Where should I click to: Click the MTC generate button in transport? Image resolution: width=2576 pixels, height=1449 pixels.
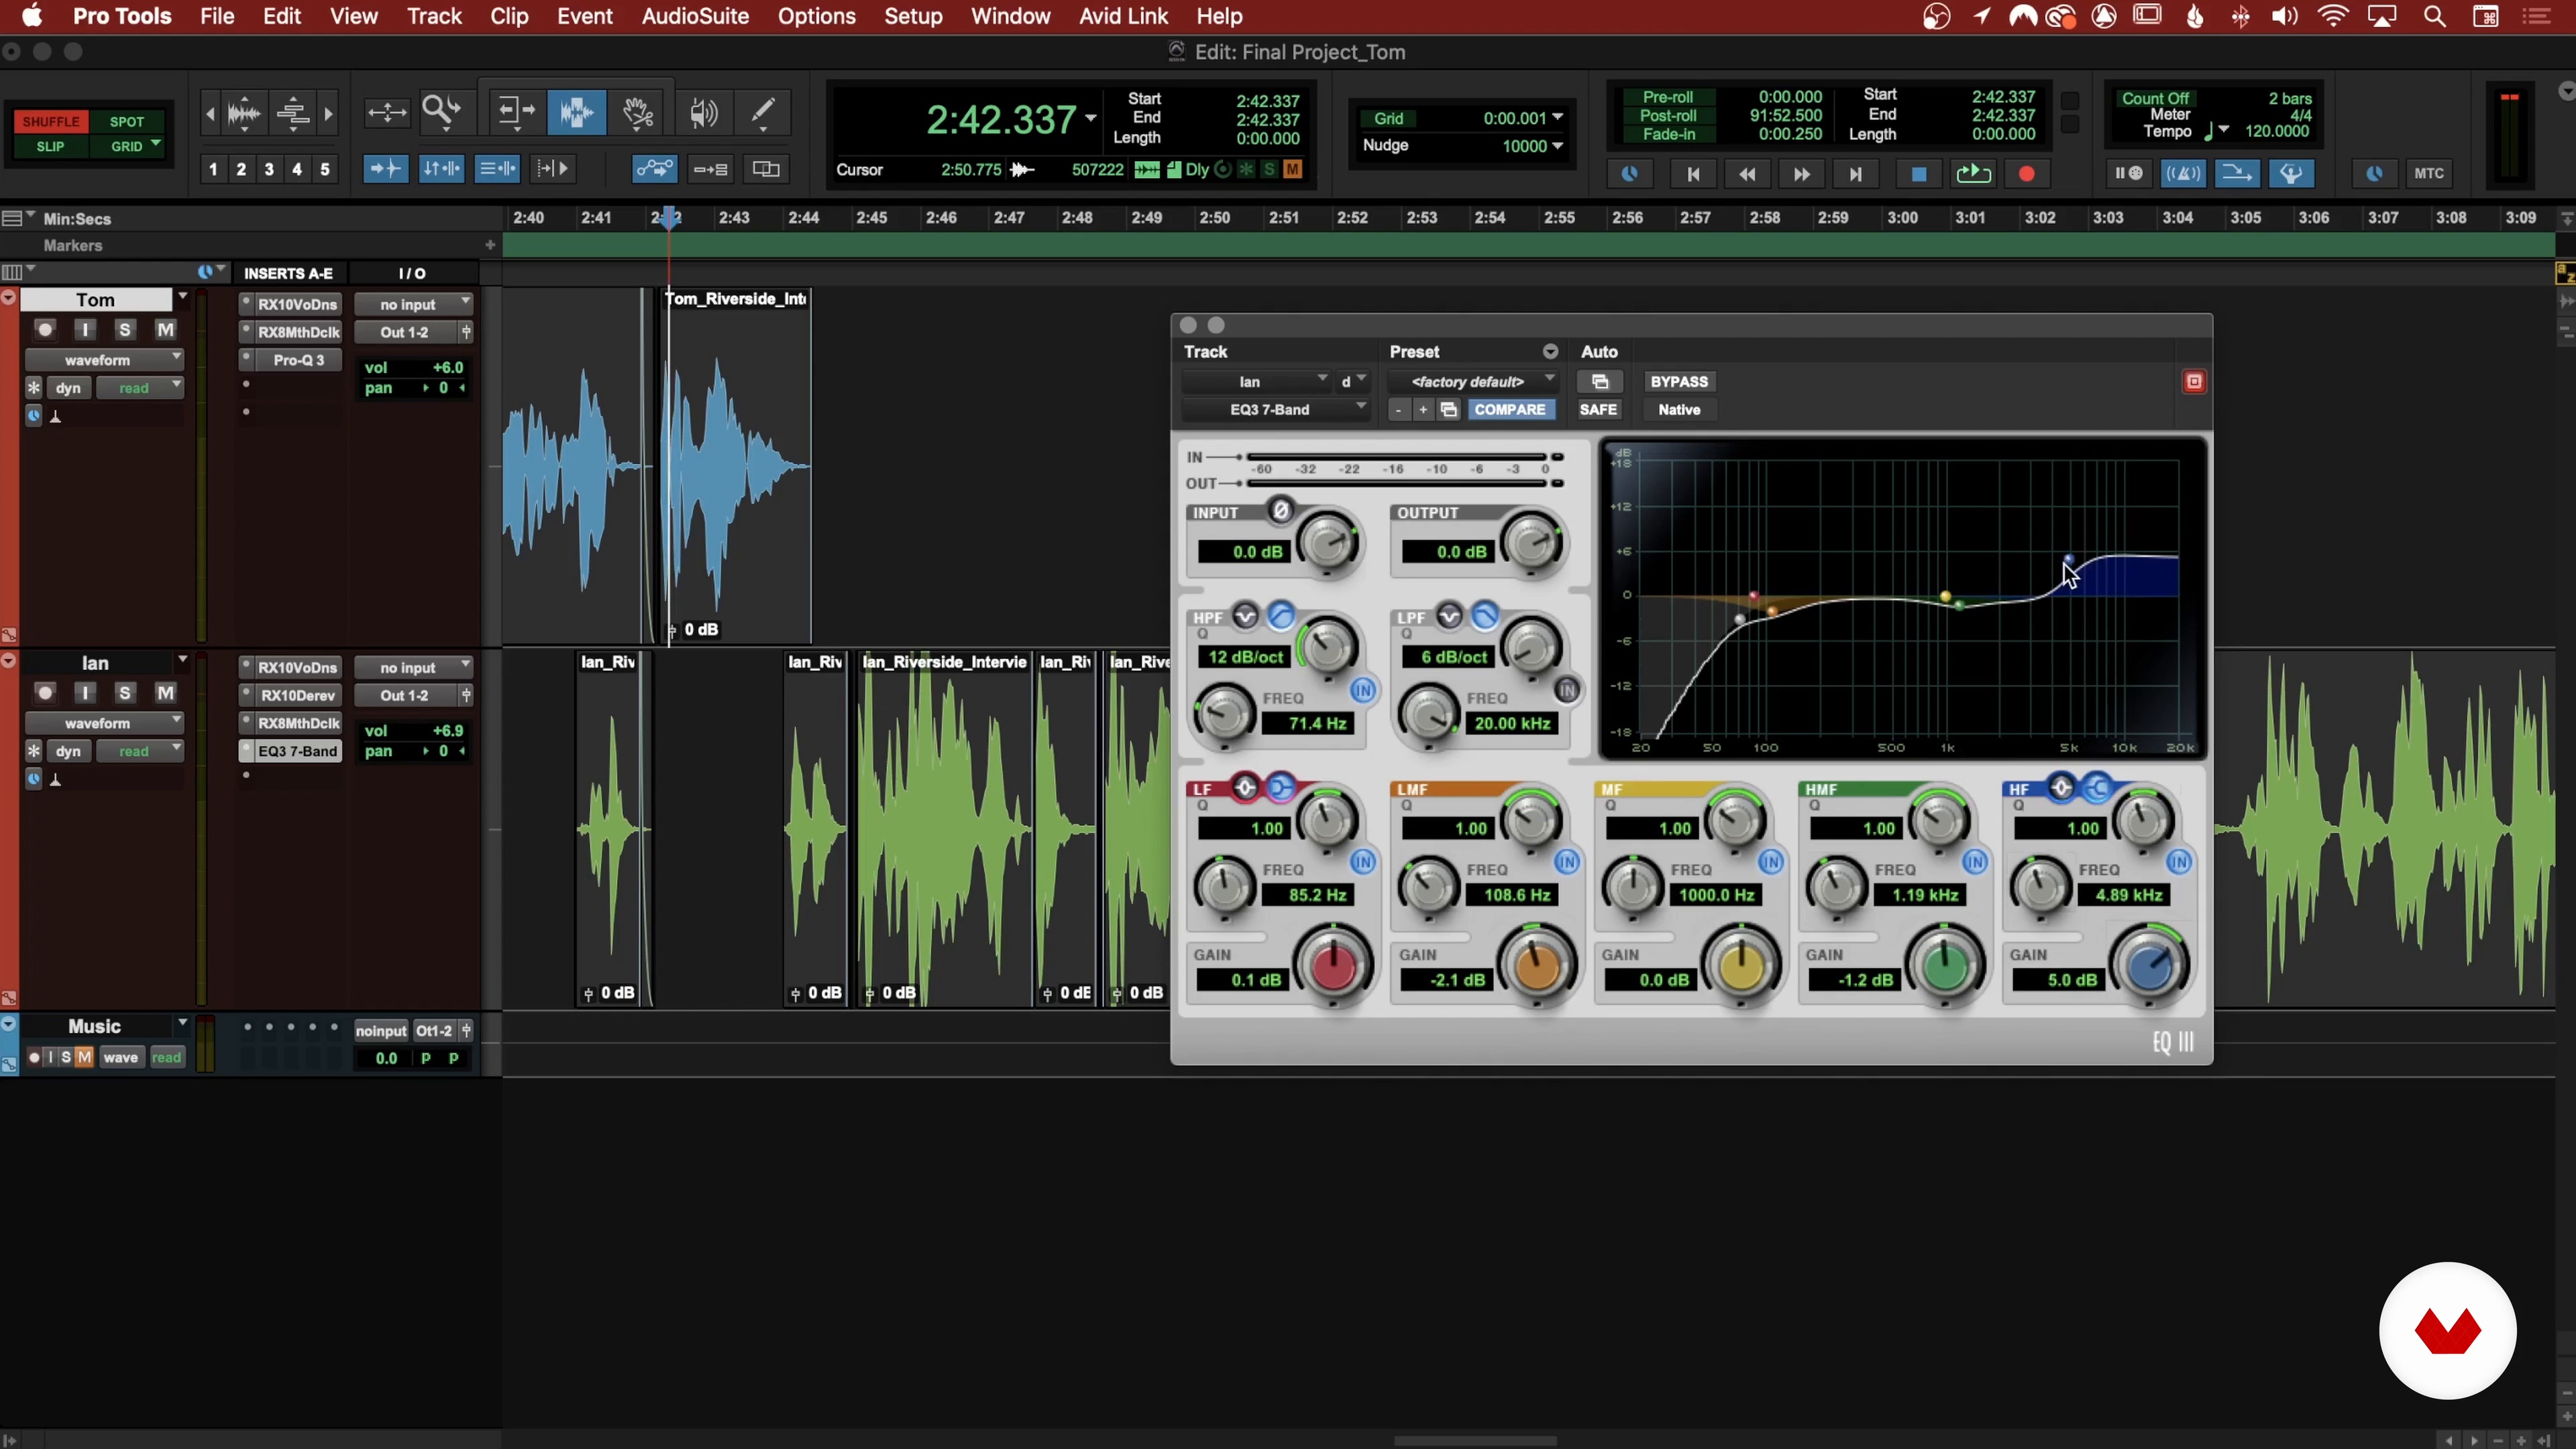point(2428,174)
